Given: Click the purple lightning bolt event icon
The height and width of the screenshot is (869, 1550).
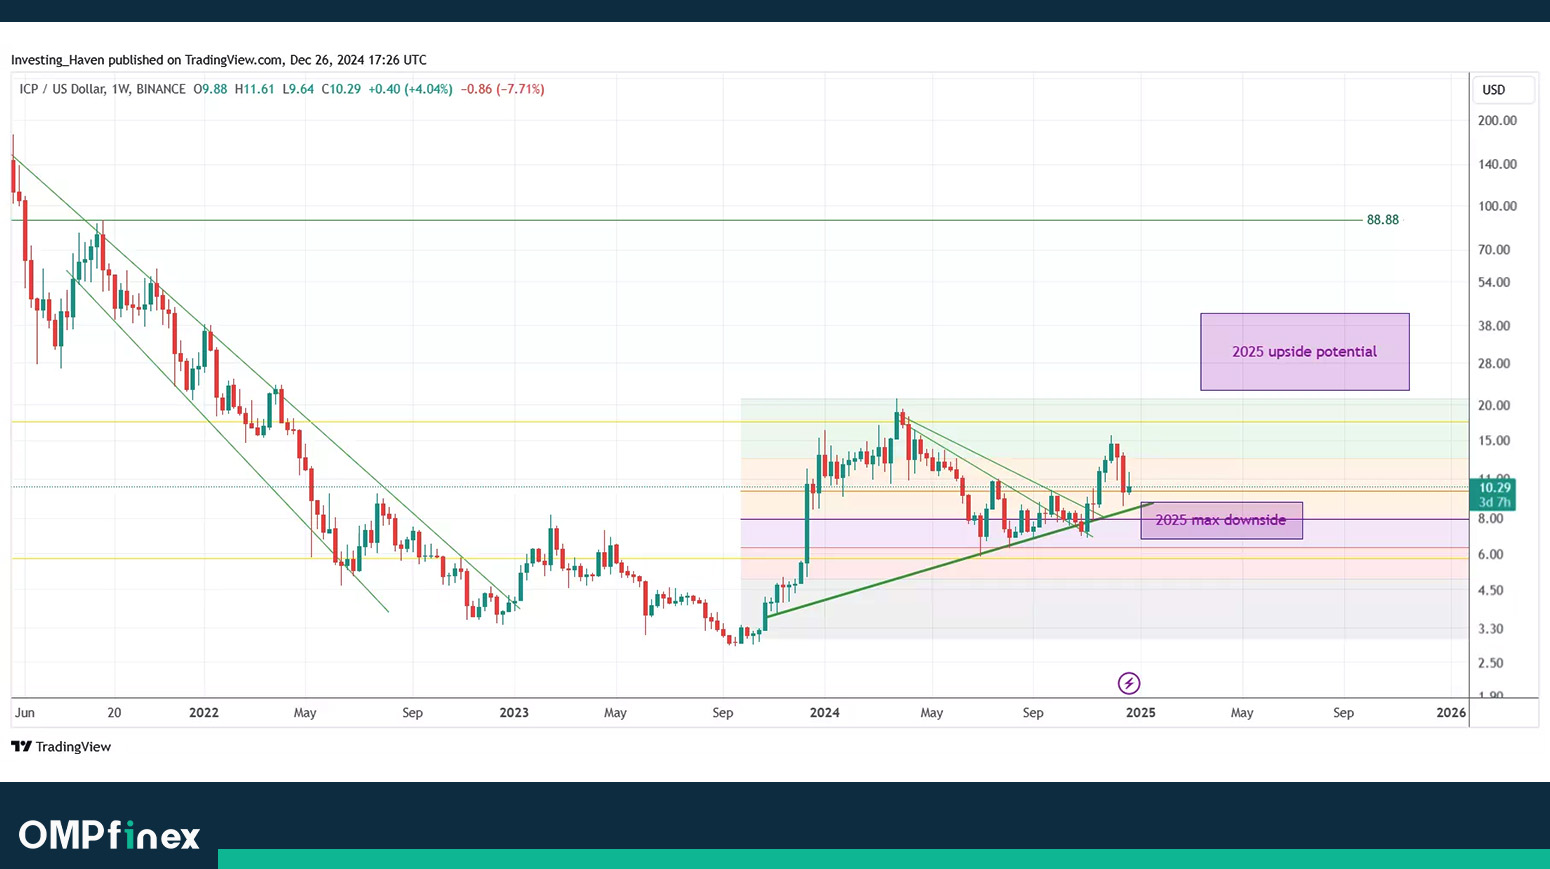Looking at the screenshot, I should [1129, 683].
